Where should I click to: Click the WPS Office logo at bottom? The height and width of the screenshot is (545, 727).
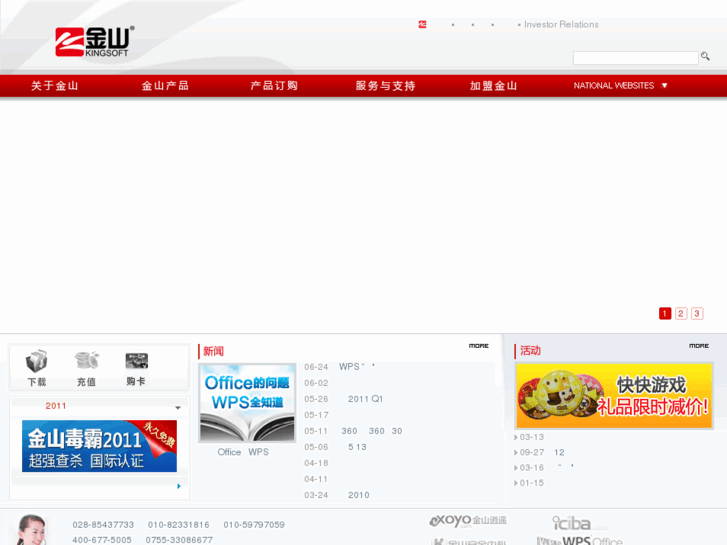pyautogui.click(x=580, y=541)
